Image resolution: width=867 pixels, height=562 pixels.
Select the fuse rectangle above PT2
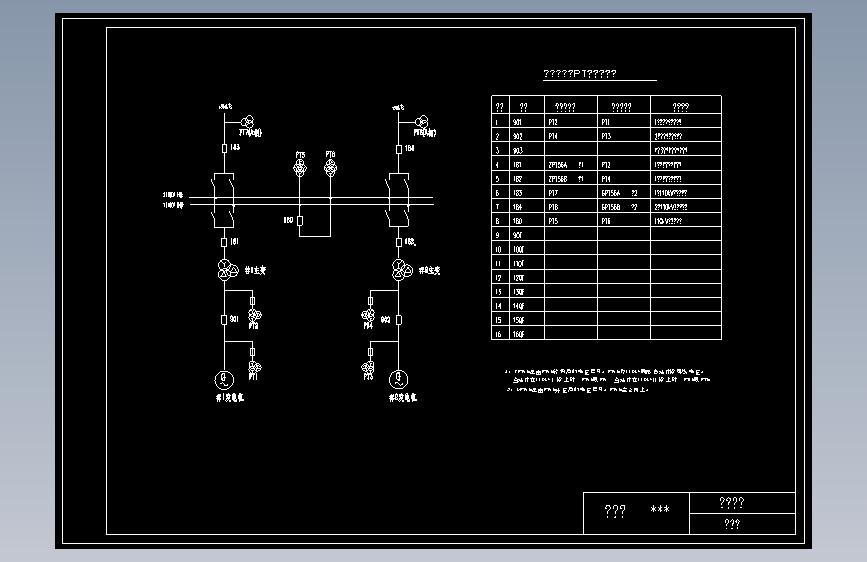[x=252, y=301]
